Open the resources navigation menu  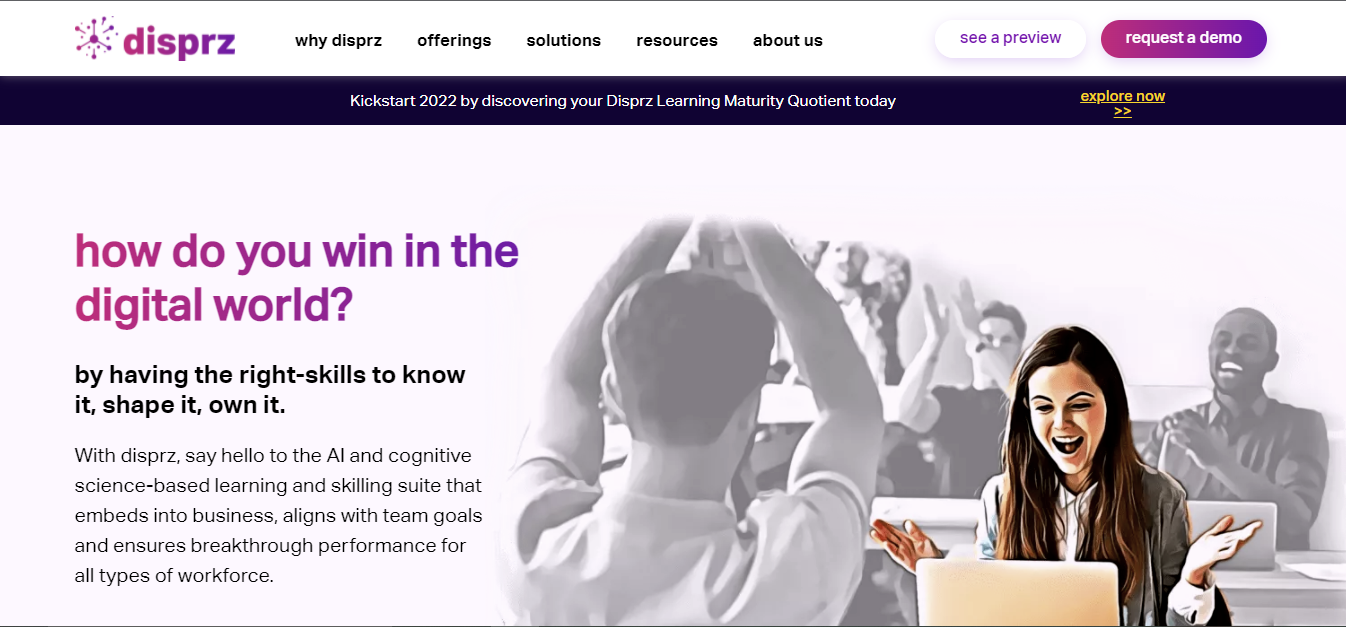[677, 40]
